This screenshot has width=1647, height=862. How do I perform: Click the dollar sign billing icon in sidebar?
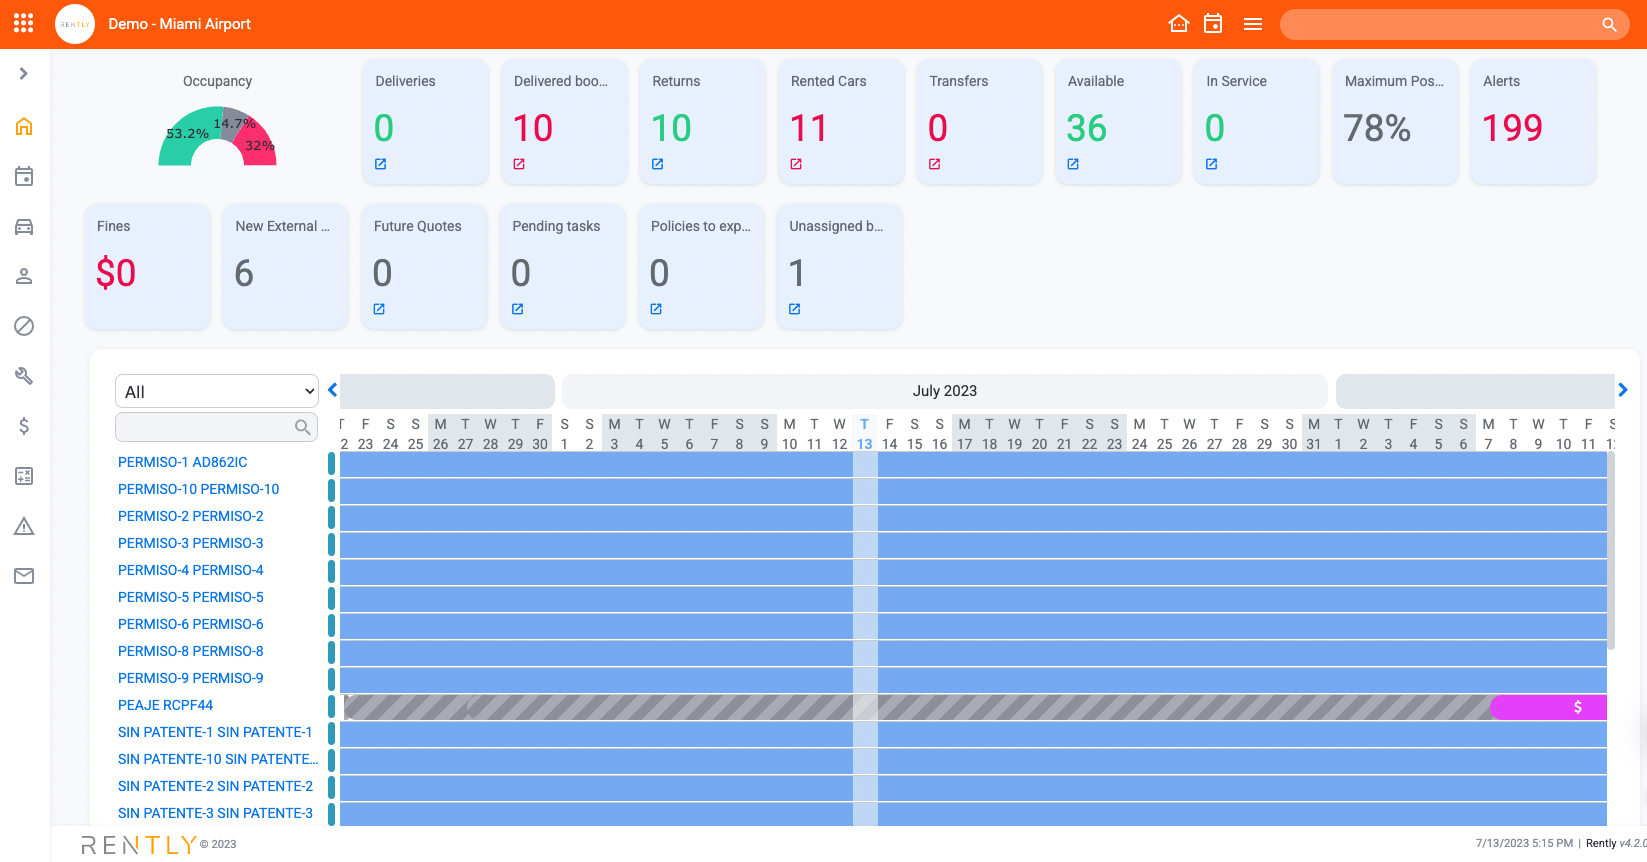click(x=24, y=426)
